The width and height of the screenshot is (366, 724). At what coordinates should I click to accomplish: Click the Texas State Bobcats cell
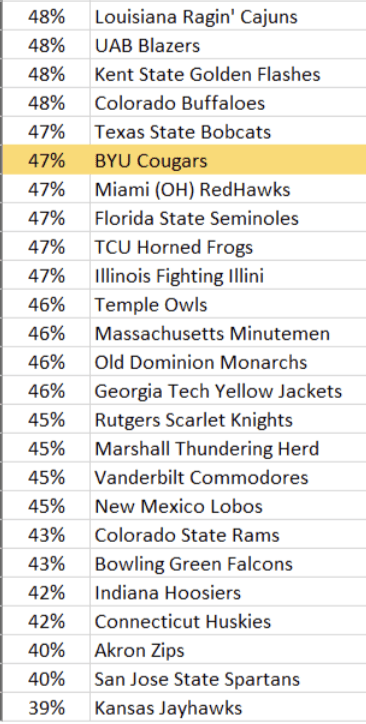(228, 132)
